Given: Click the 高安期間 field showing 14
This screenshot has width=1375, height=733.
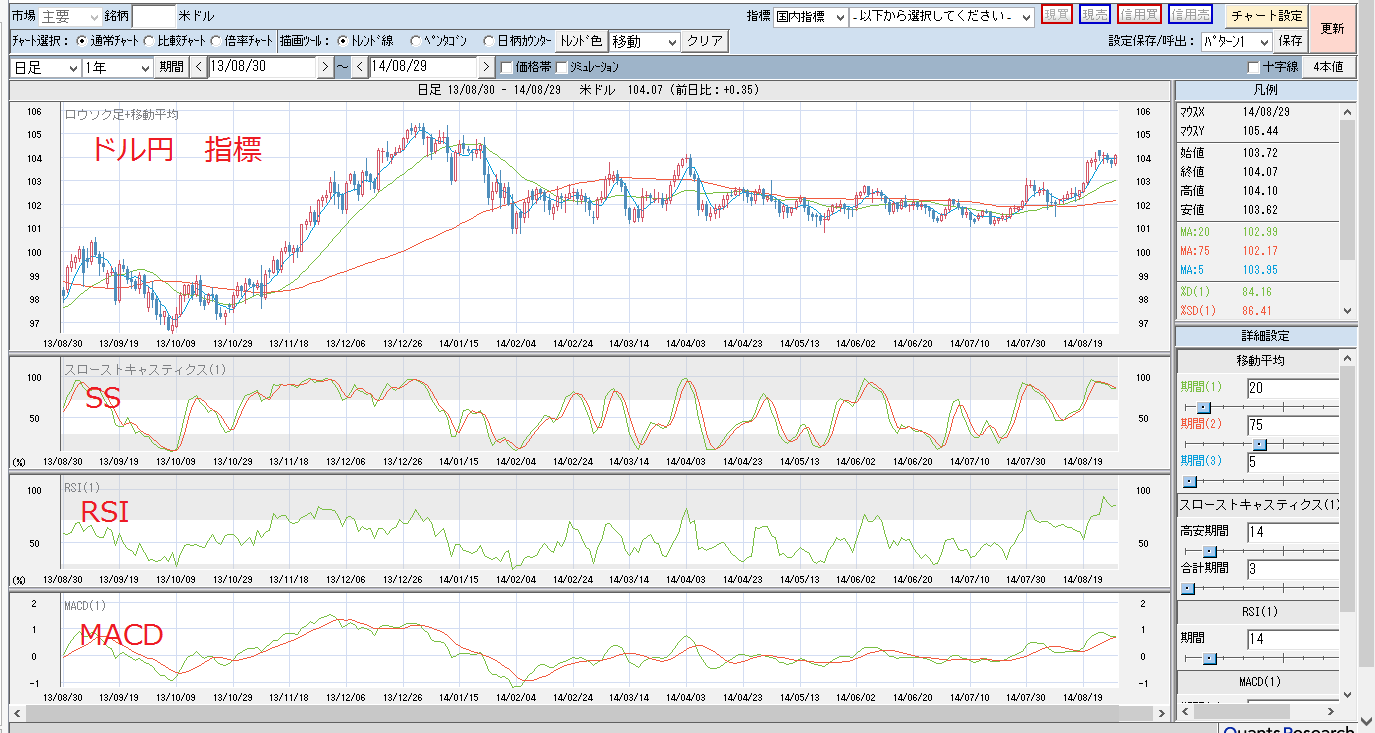Looking at the screenshot, I should click(1293, 532).
